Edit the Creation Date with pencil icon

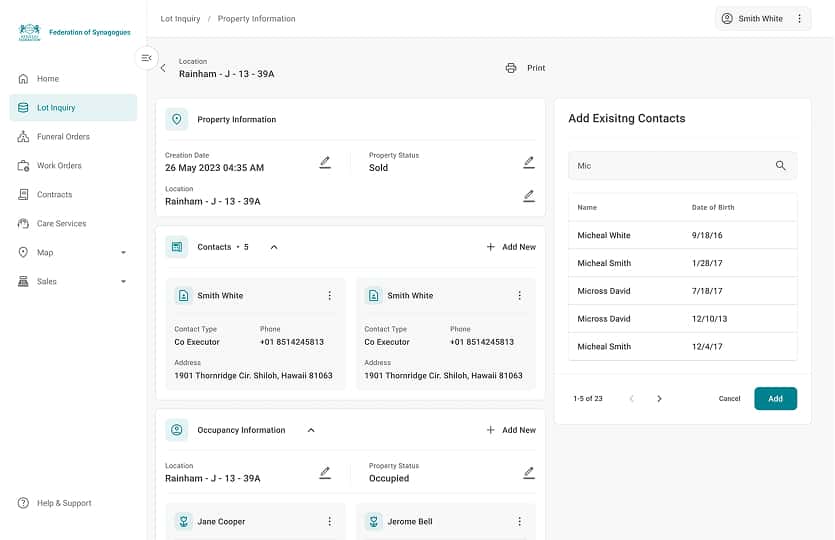[325, 162]
